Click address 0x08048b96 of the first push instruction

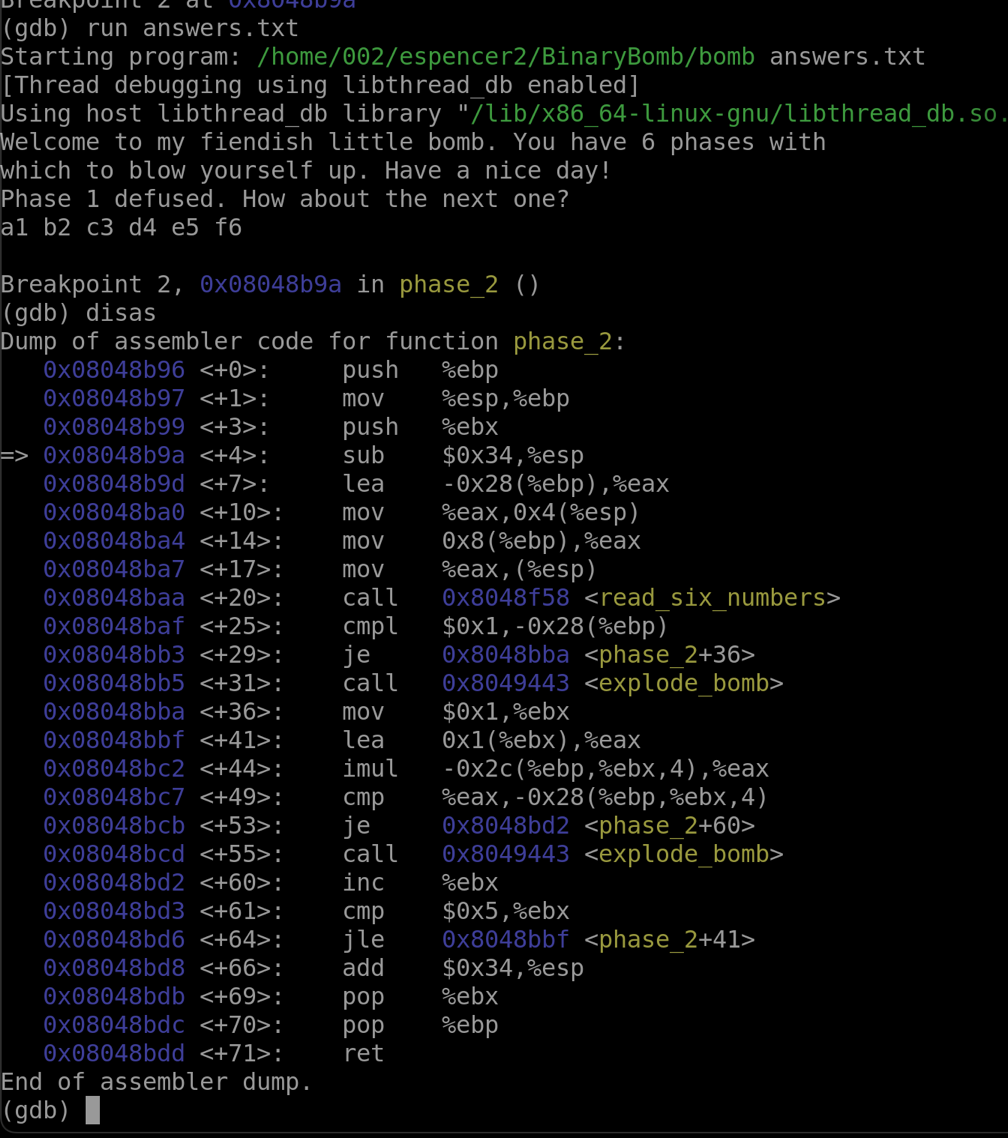pyautogui.click(x=113, y=370)
